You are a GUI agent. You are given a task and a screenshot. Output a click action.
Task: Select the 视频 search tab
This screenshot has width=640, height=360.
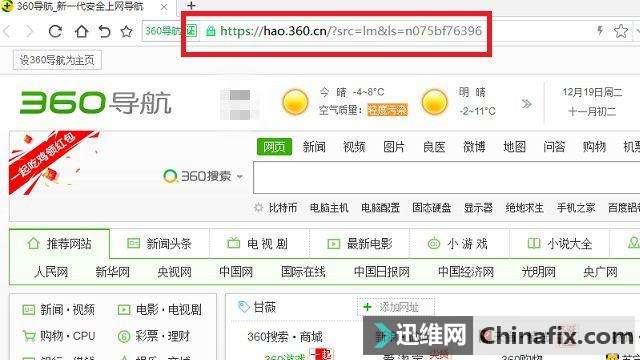tap(354, 147)
